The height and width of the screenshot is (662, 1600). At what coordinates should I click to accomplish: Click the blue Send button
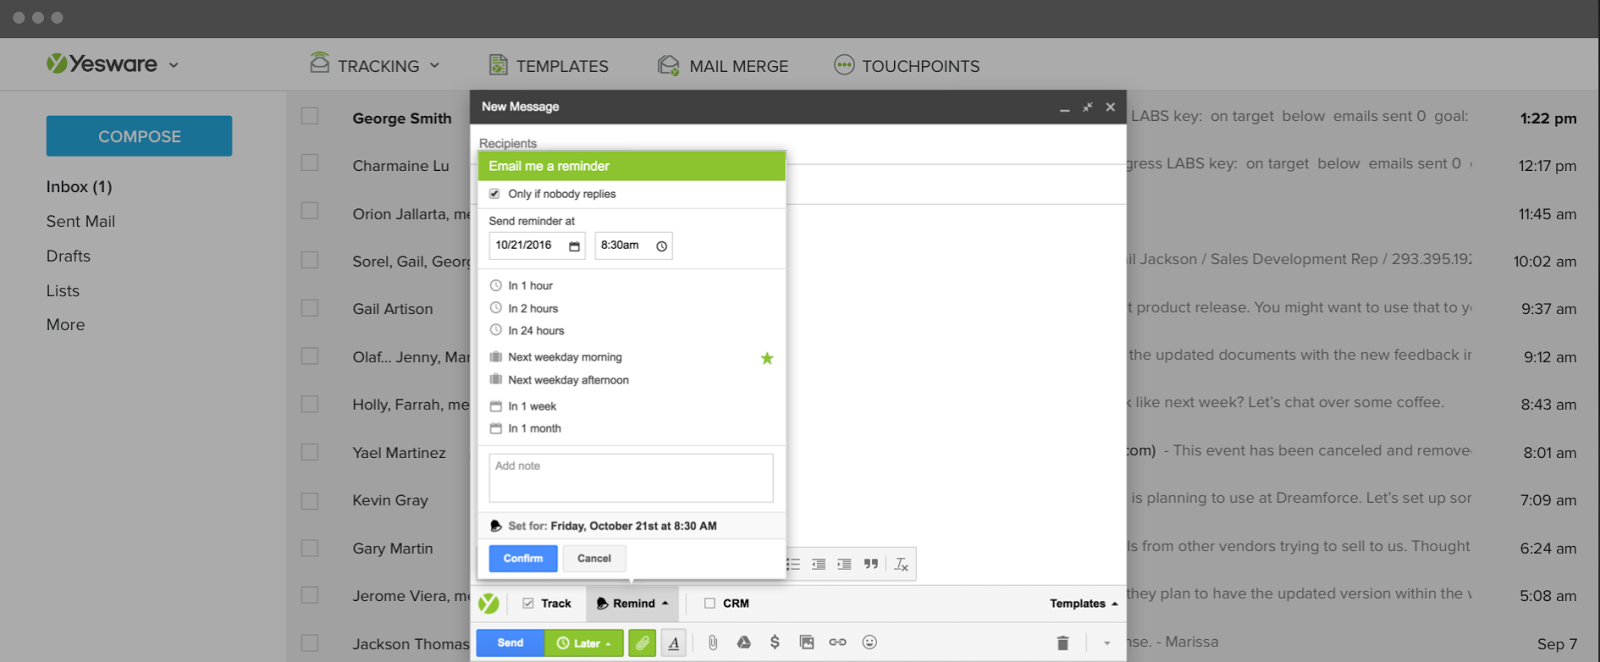(510, 643)
